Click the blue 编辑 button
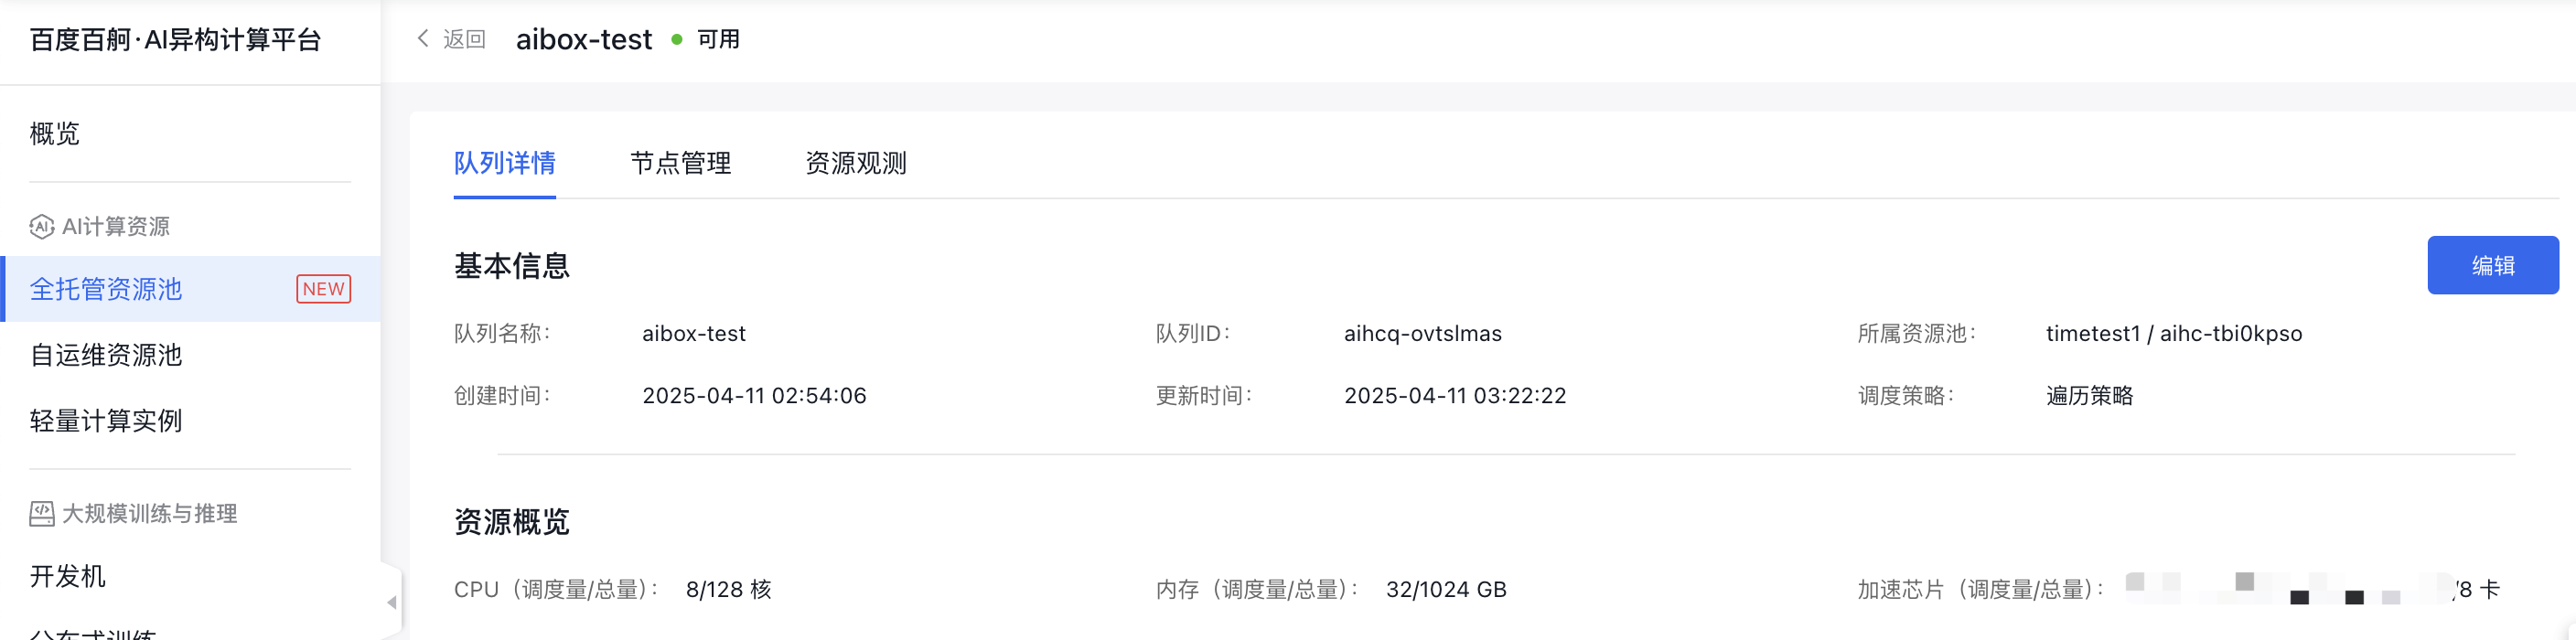 pos(2492,265)
